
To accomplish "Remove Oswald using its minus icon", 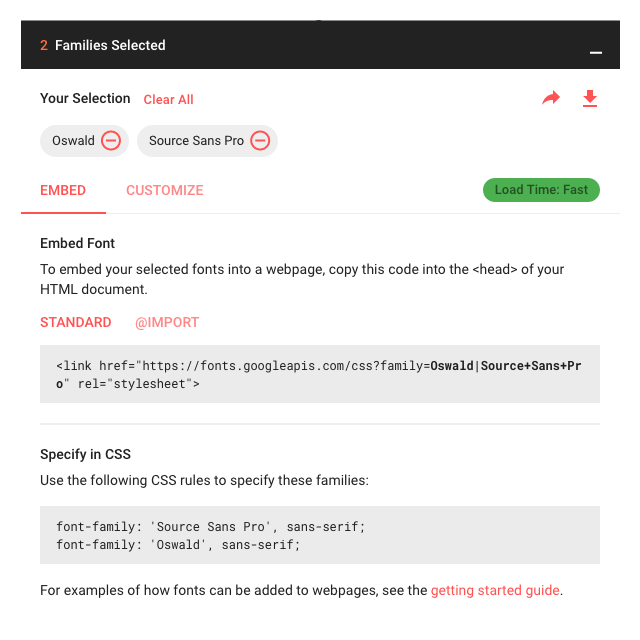I will click(x=112, y=141).
